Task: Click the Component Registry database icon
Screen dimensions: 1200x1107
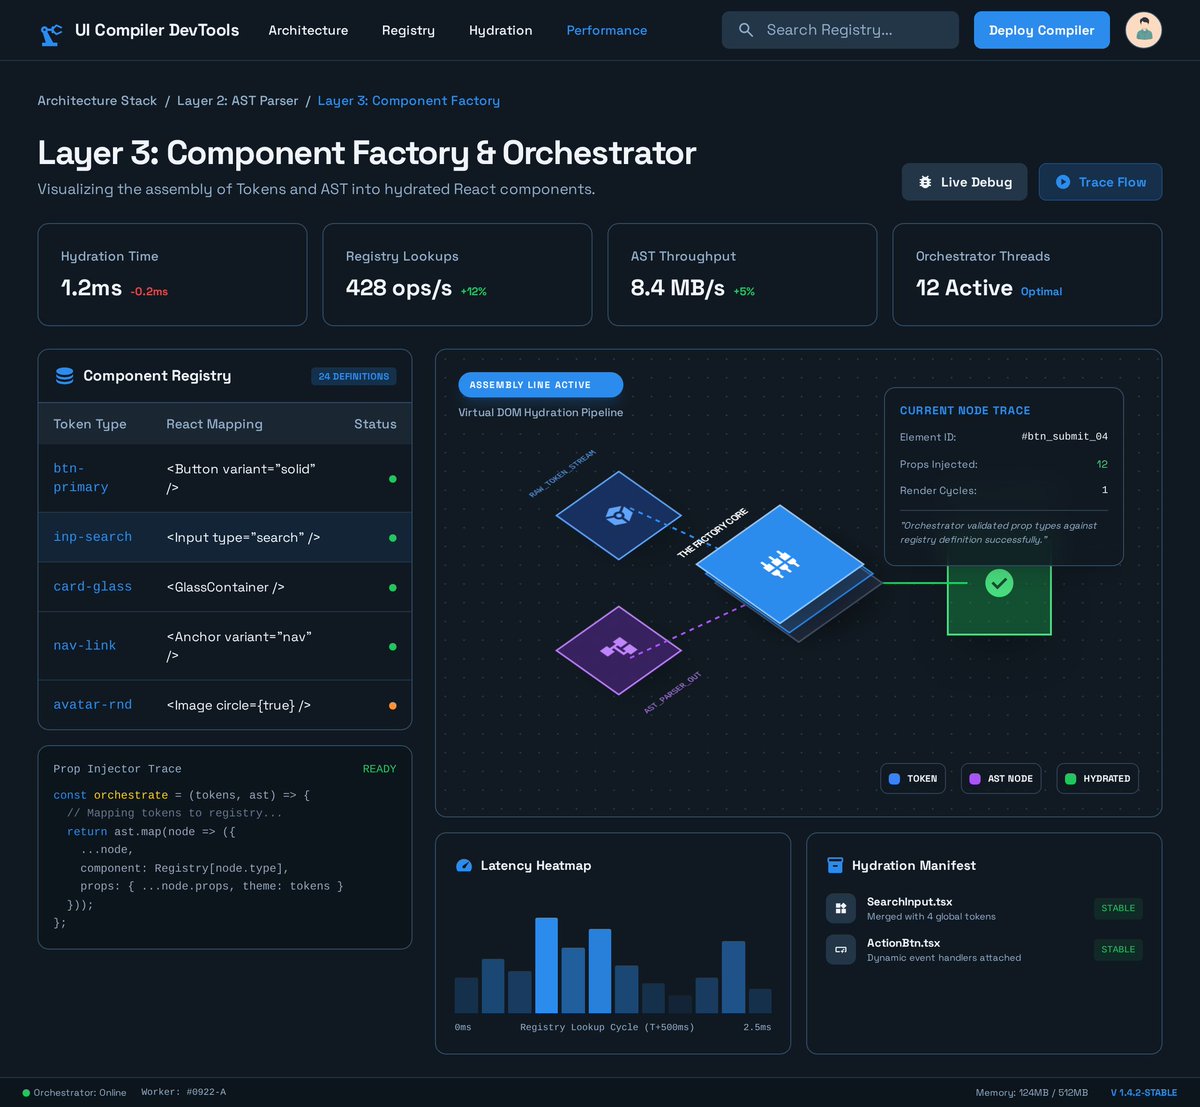Action: click(x=65, y=376)
